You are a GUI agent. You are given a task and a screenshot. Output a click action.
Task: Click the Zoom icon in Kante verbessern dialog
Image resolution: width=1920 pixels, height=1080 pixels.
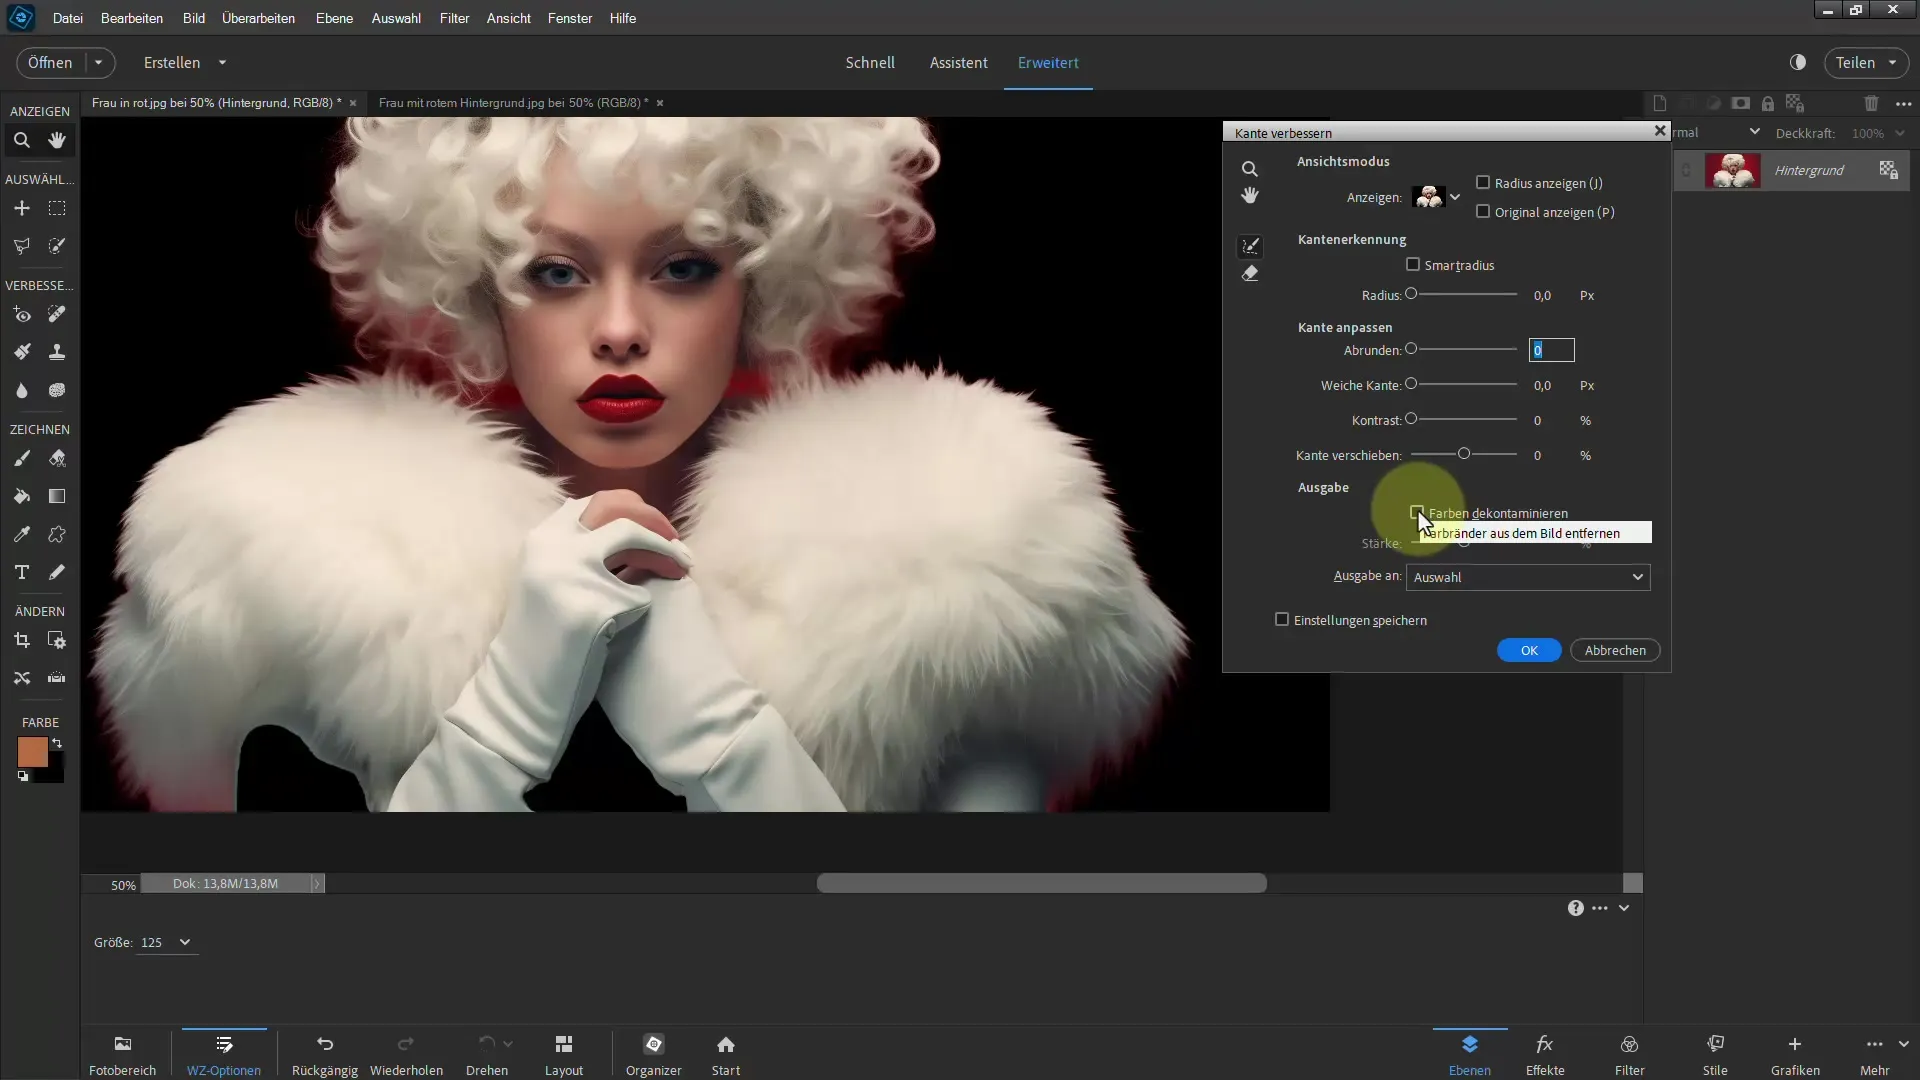click(x=1250, y=169)
